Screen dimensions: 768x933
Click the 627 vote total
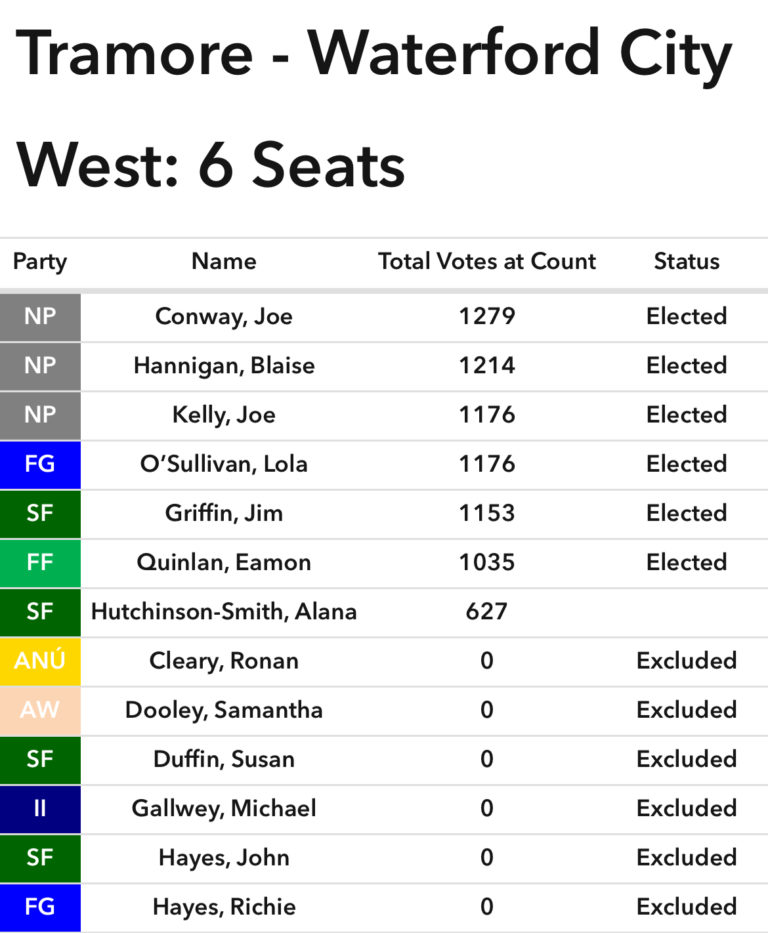tap(487, 612)
